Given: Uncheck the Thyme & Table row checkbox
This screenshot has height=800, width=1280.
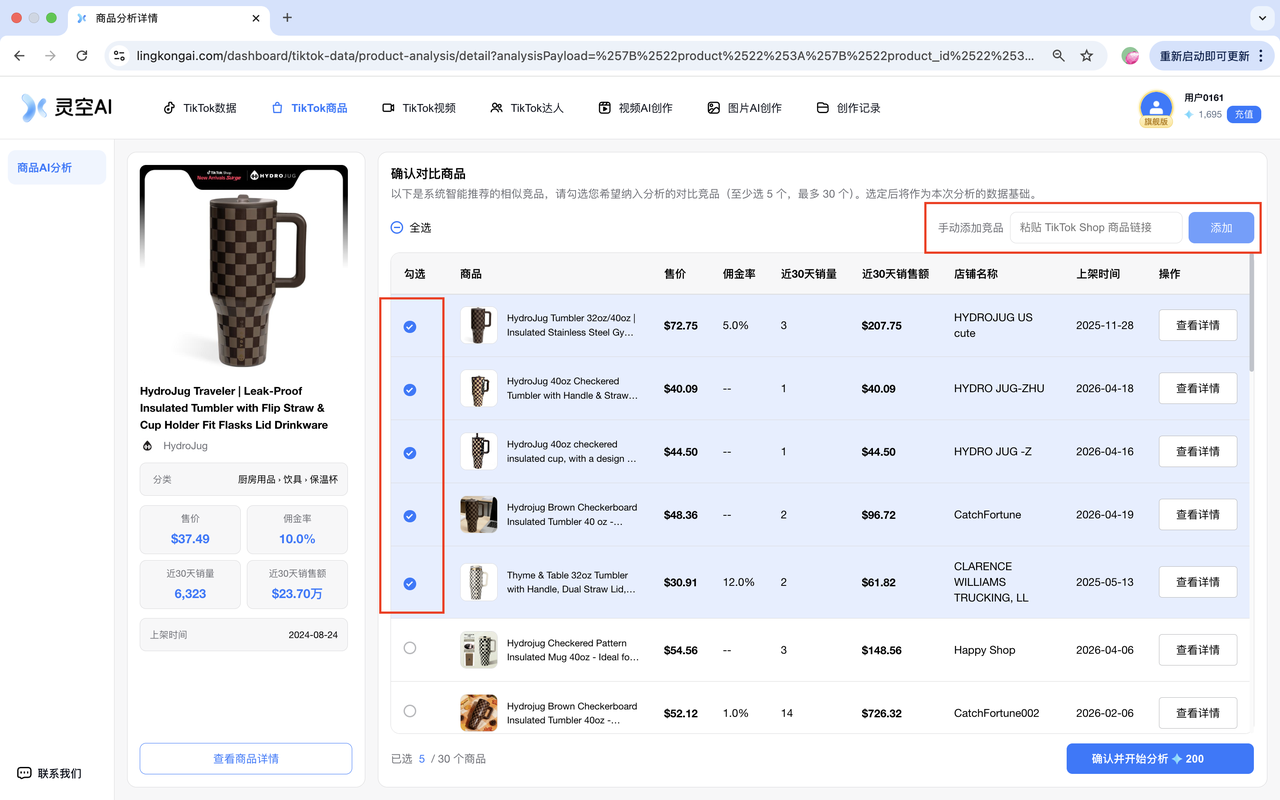Looking at the screenshot, I should [409, 583].
